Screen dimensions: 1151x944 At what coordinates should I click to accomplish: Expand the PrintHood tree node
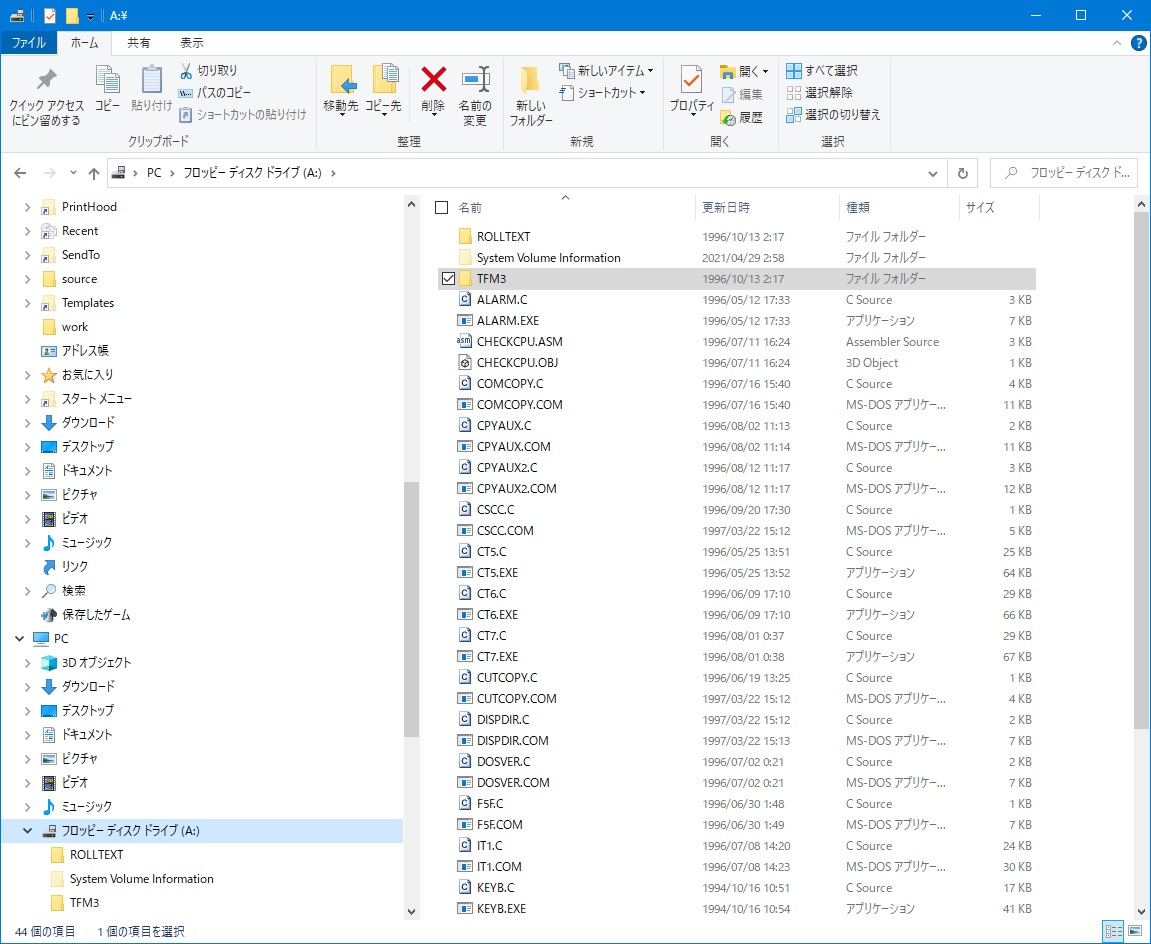27,207
